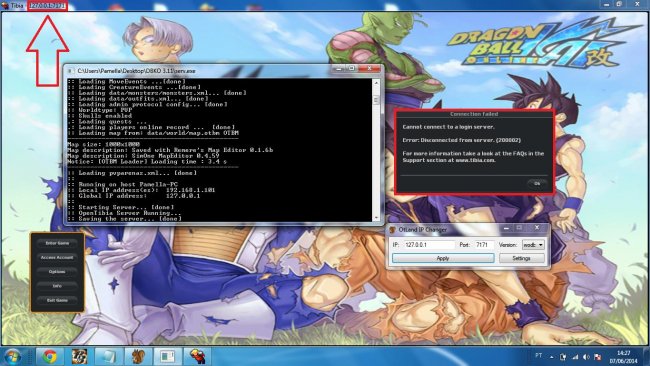This screenshot has width=650, height=366.
Task: Click the volume speaker tray icon
Action: [586, 356]
